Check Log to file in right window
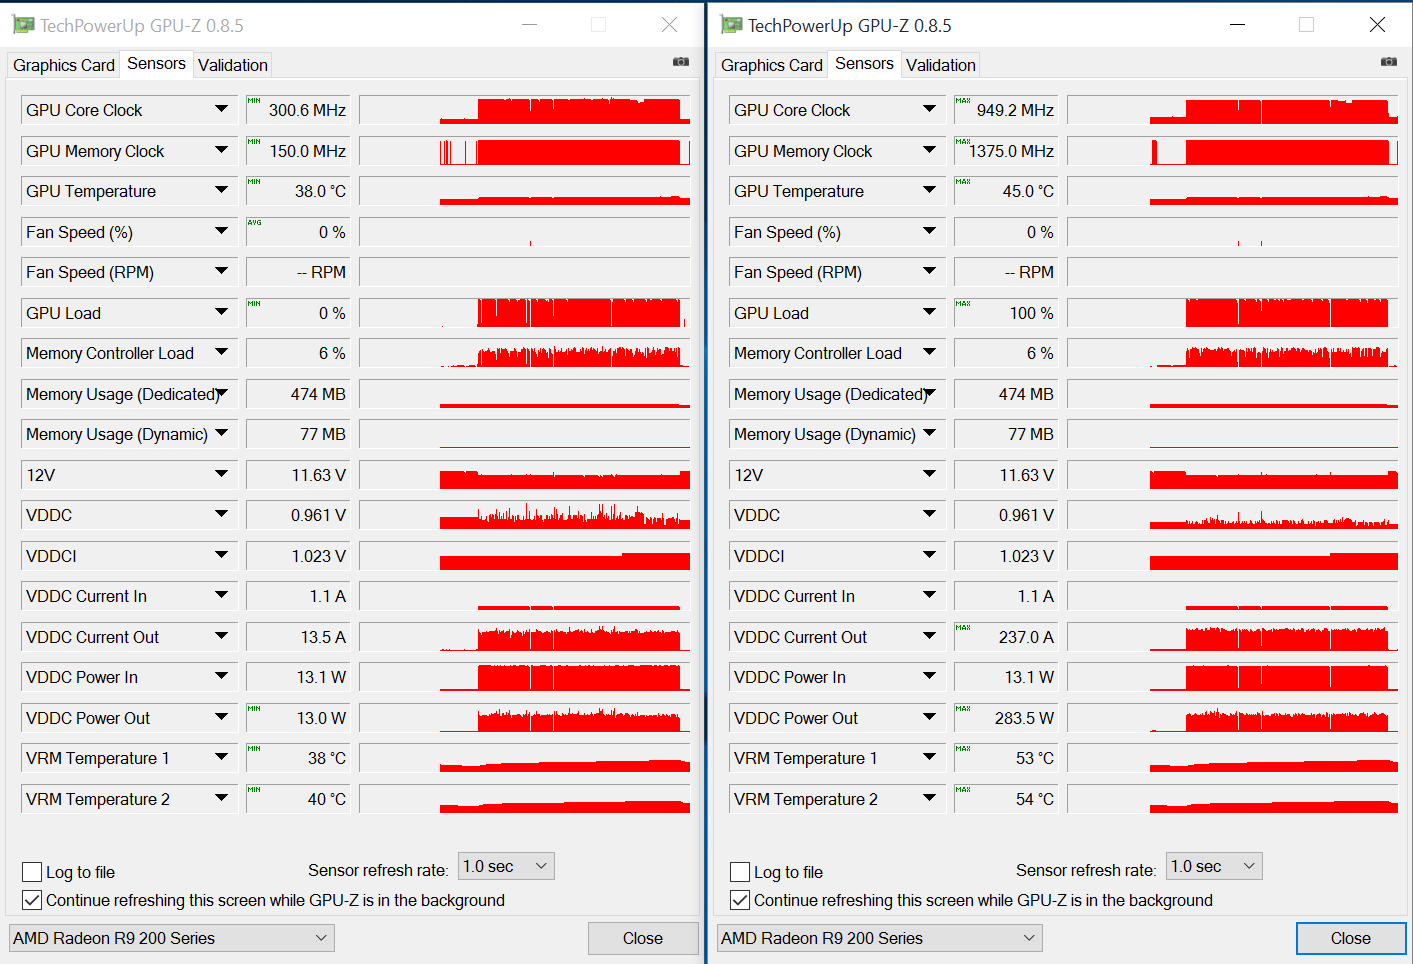The image size is (1413, 964). click(740, 872)
